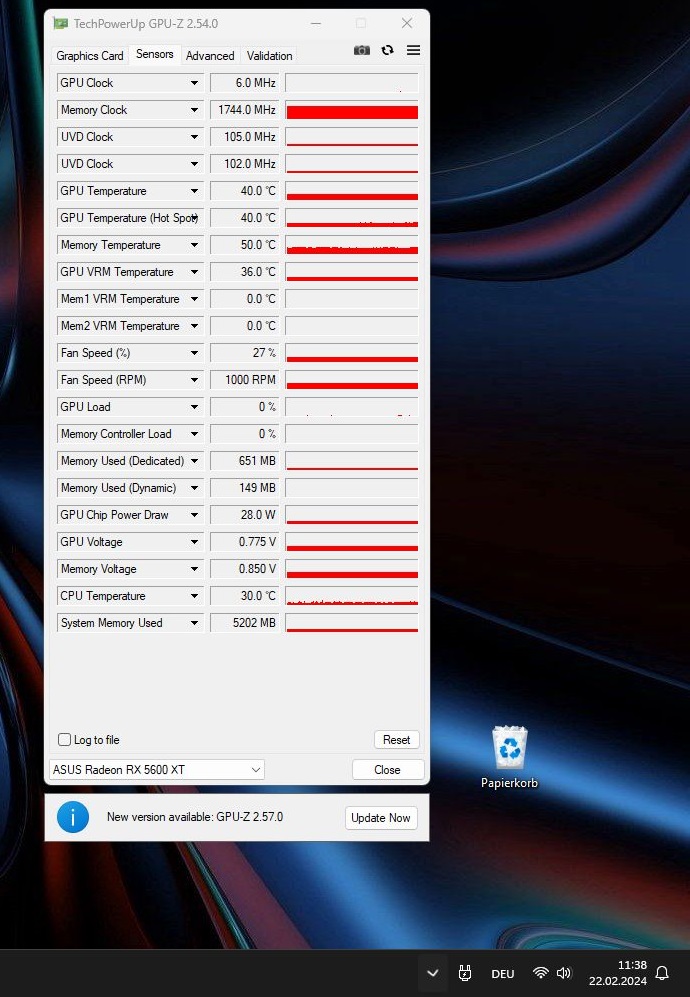Click the Fan Speed (RPM) history graph
Viewport: 690px width, 997px height.
coord(352,380)
